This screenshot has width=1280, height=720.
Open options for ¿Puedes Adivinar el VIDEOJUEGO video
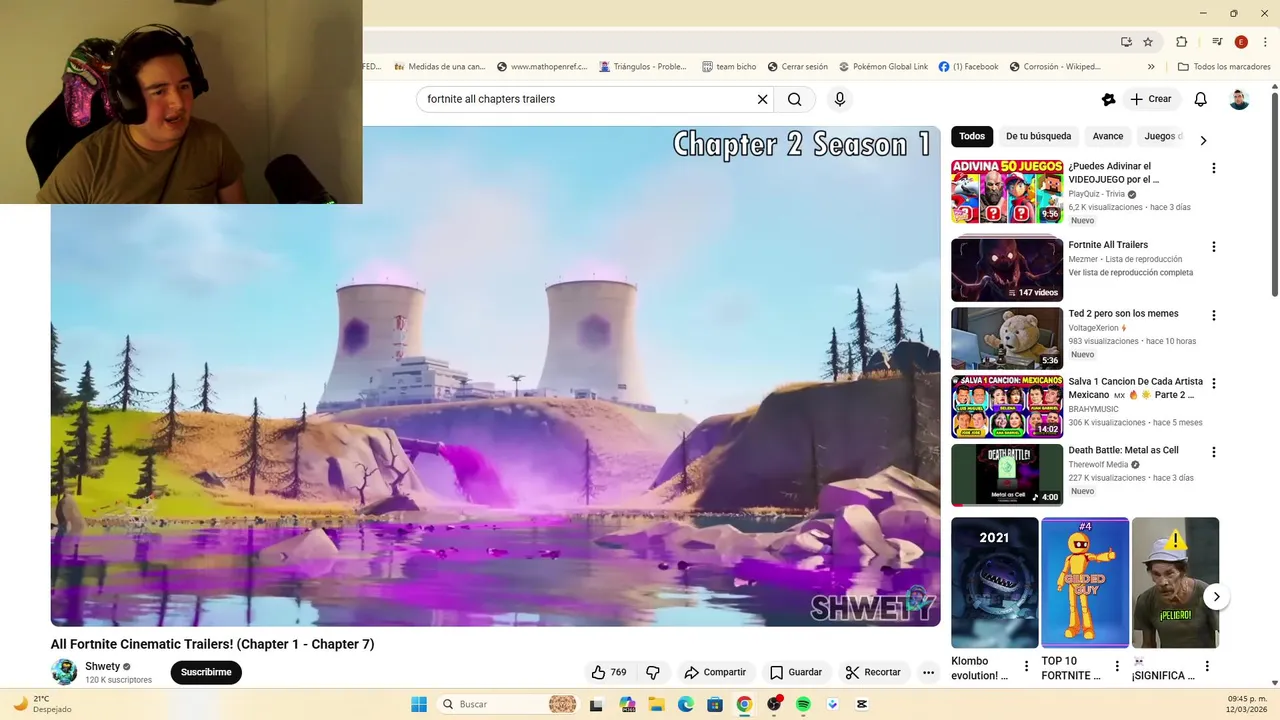[1214, 168]
